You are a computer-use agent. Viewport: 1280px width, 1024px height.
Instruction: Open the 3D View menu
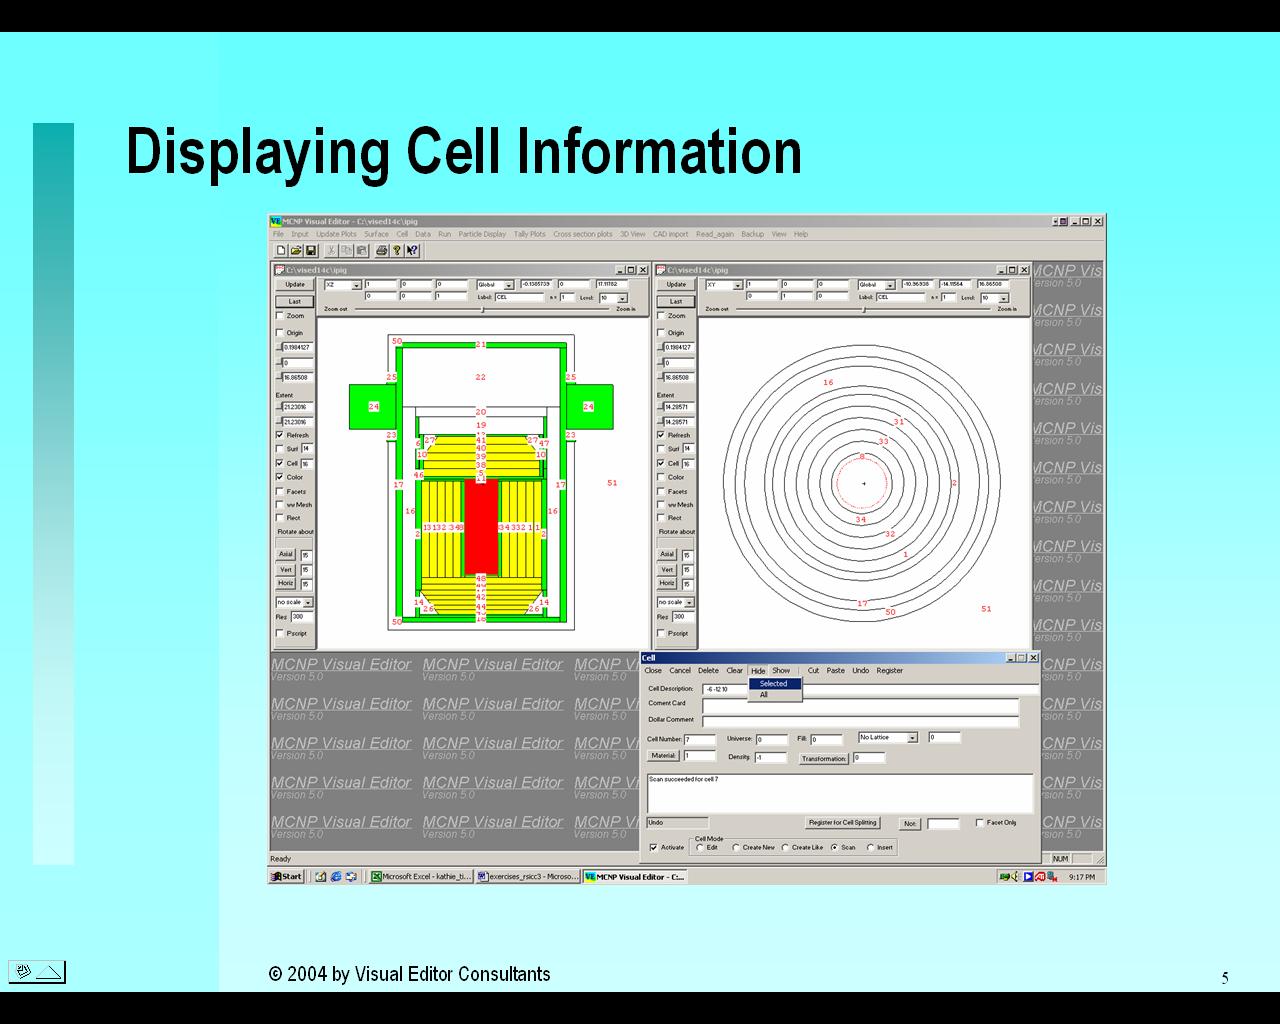tap(632, 234)
